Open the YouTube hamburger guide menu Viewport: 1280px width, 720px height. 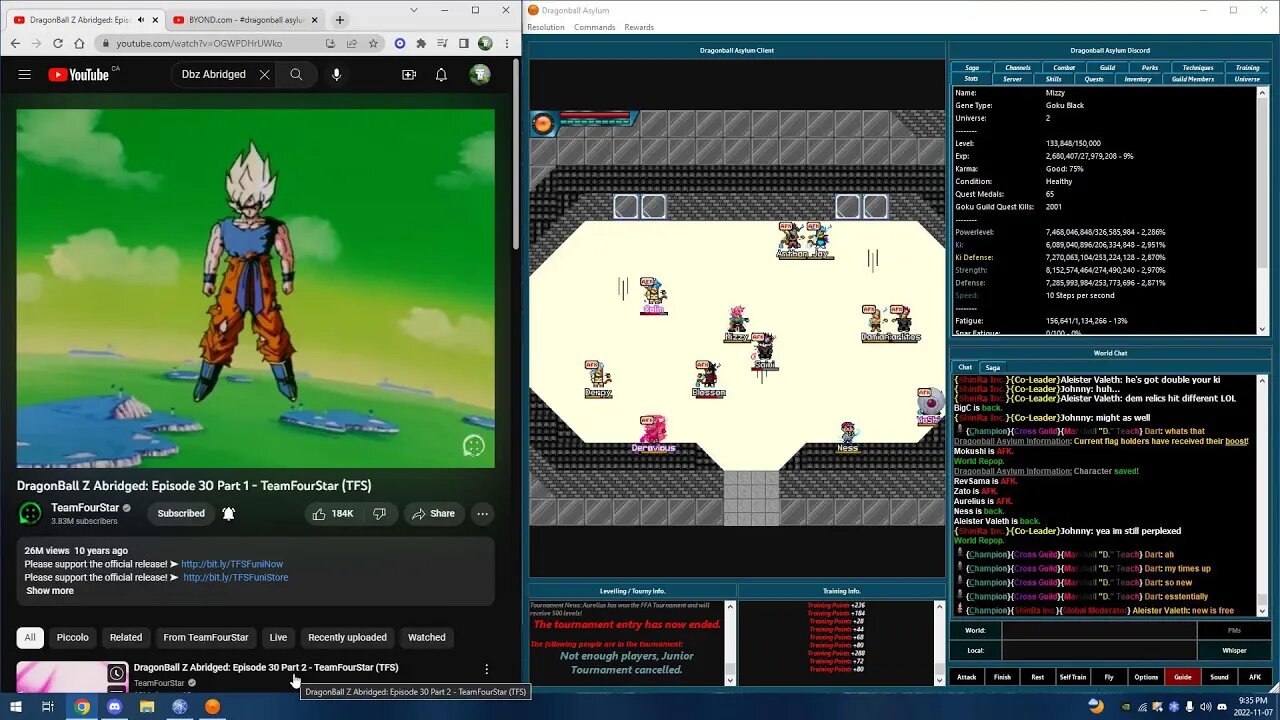click(25, 74)
